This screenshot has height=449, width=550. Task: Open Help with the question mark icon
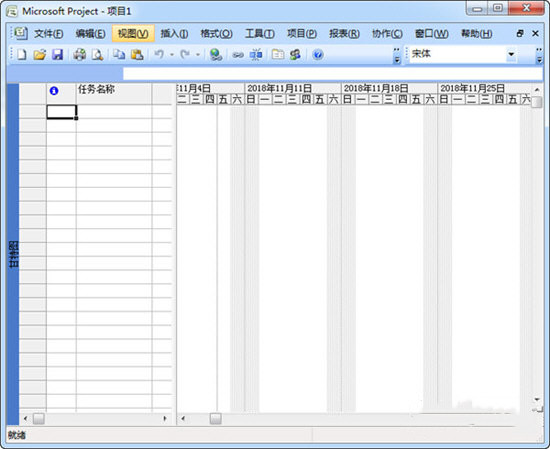(318, 55)
